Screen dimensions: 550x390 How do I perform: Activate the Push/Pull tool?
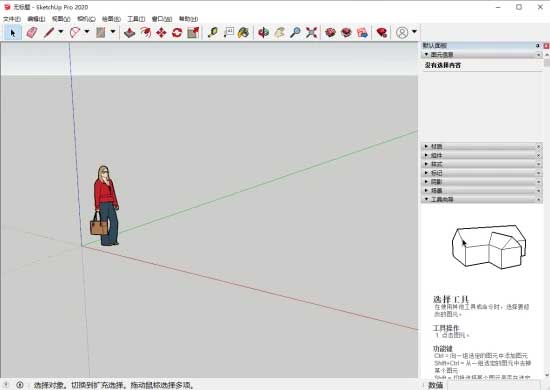click(x=130, y=33)
